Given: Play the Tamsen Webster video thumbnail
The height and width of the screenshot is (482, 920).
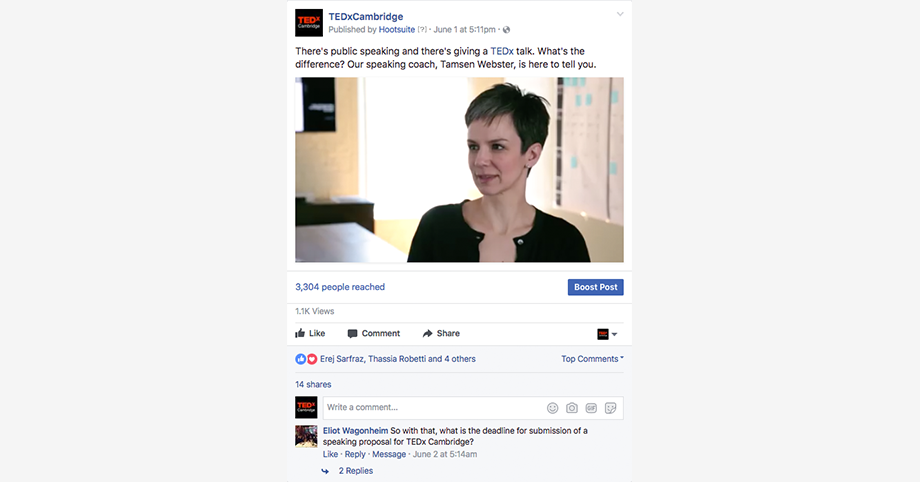Looking at the screenshot, I should tap(459, 170).
